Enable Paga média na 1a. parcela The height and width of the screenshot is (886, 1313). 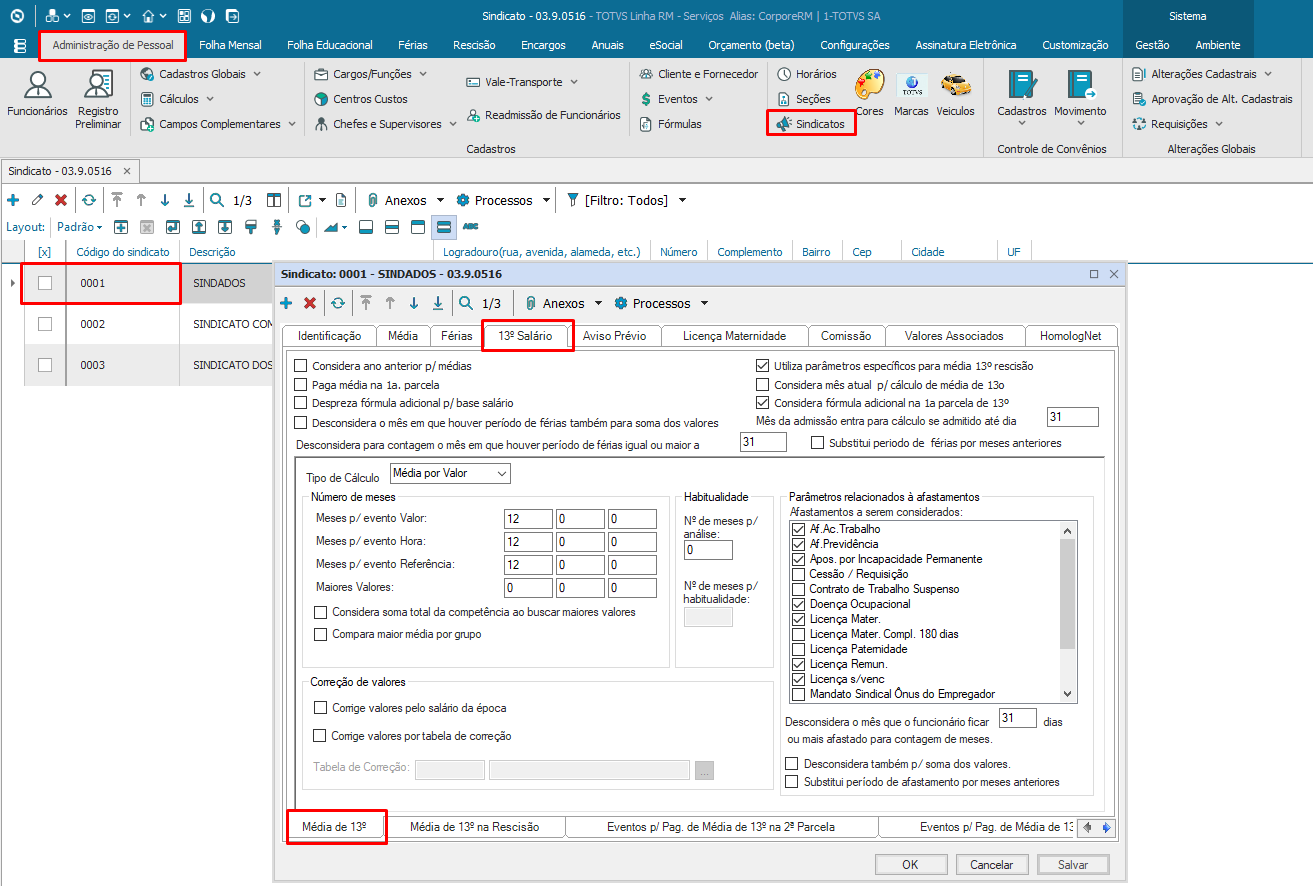301,385
